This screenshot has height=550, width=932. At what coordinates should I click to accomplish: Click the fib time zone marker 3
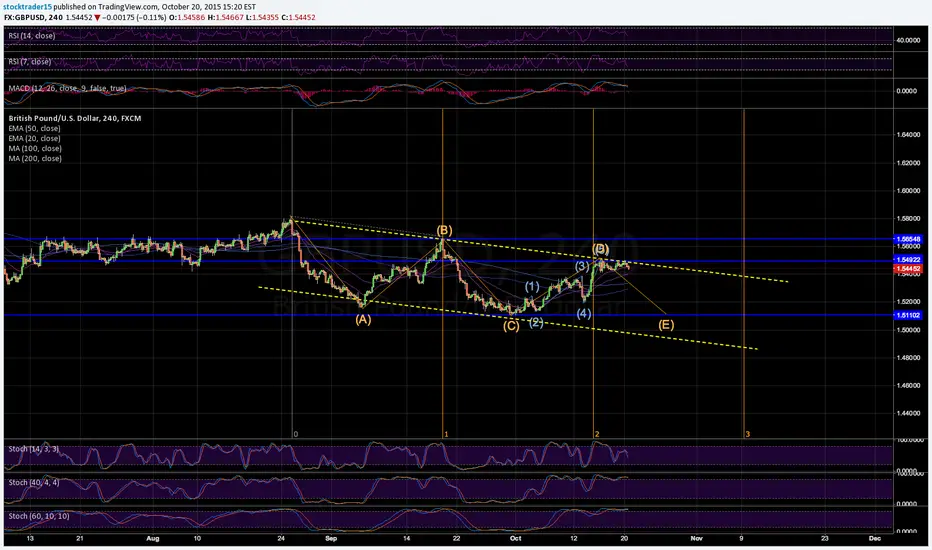pyautogui.click(x=748, y=434)
